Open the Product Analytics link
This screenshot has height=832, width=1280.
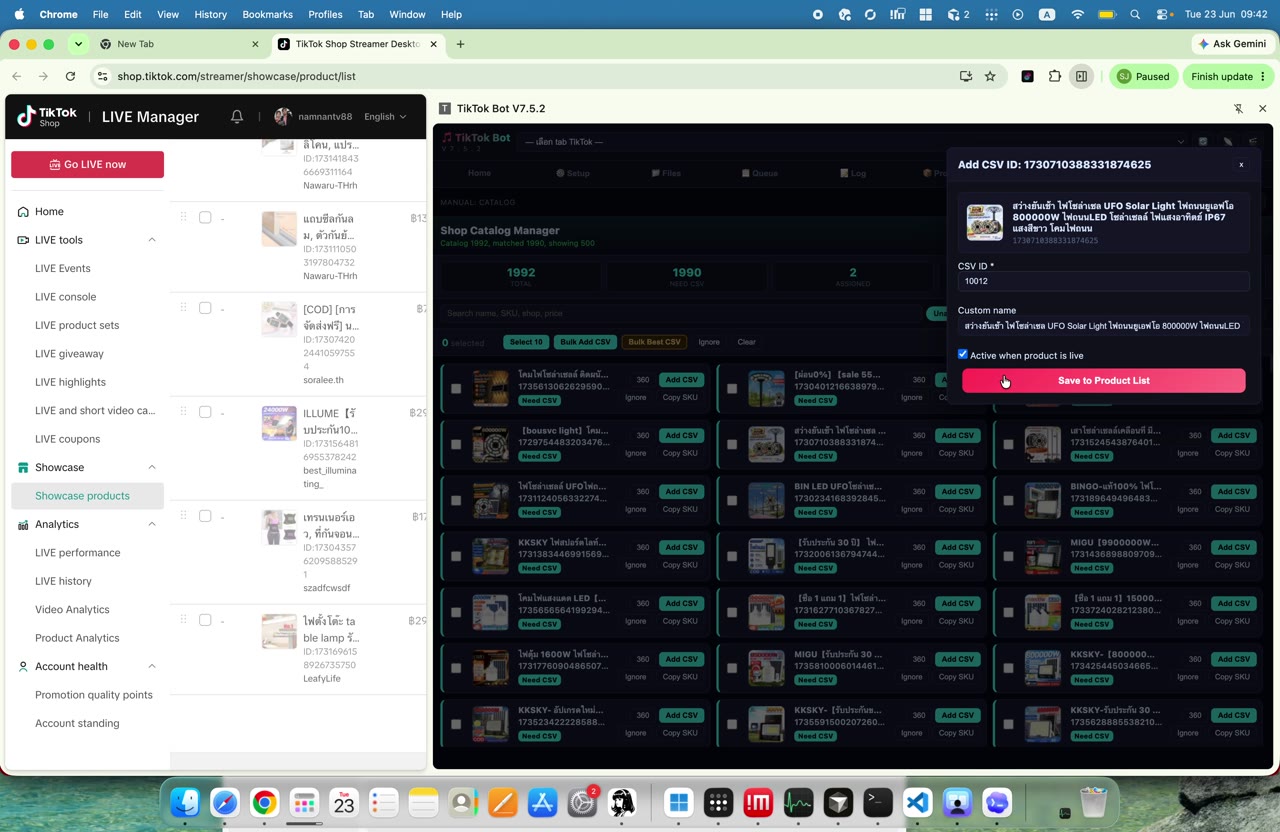[77, 638]
